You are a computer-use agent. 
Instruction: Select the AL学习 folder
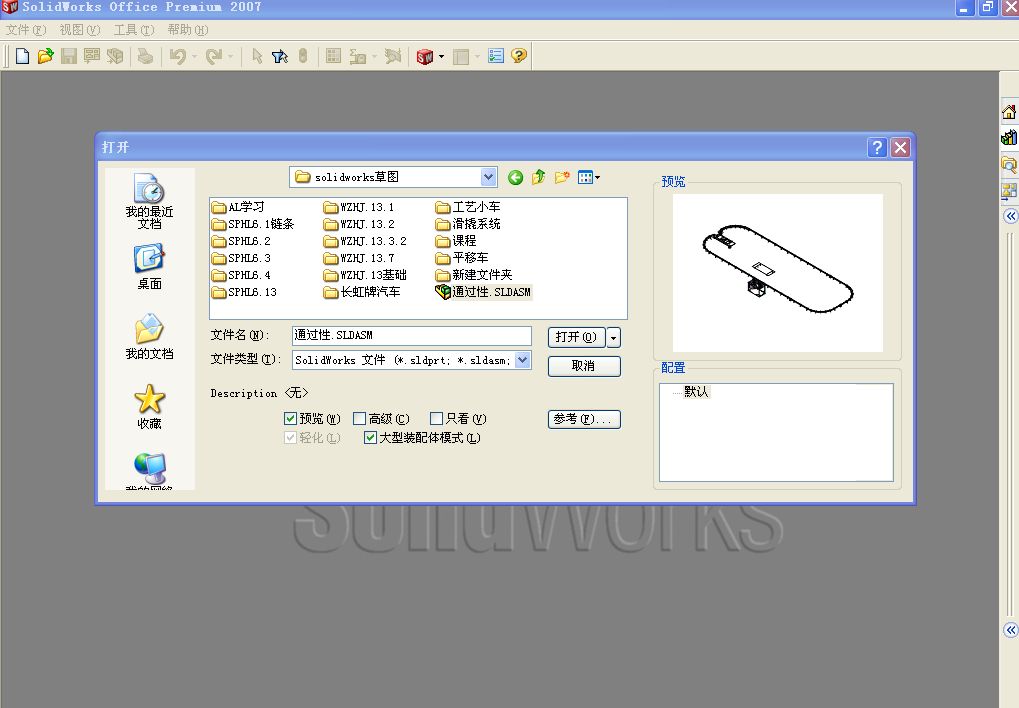[238, 207]
